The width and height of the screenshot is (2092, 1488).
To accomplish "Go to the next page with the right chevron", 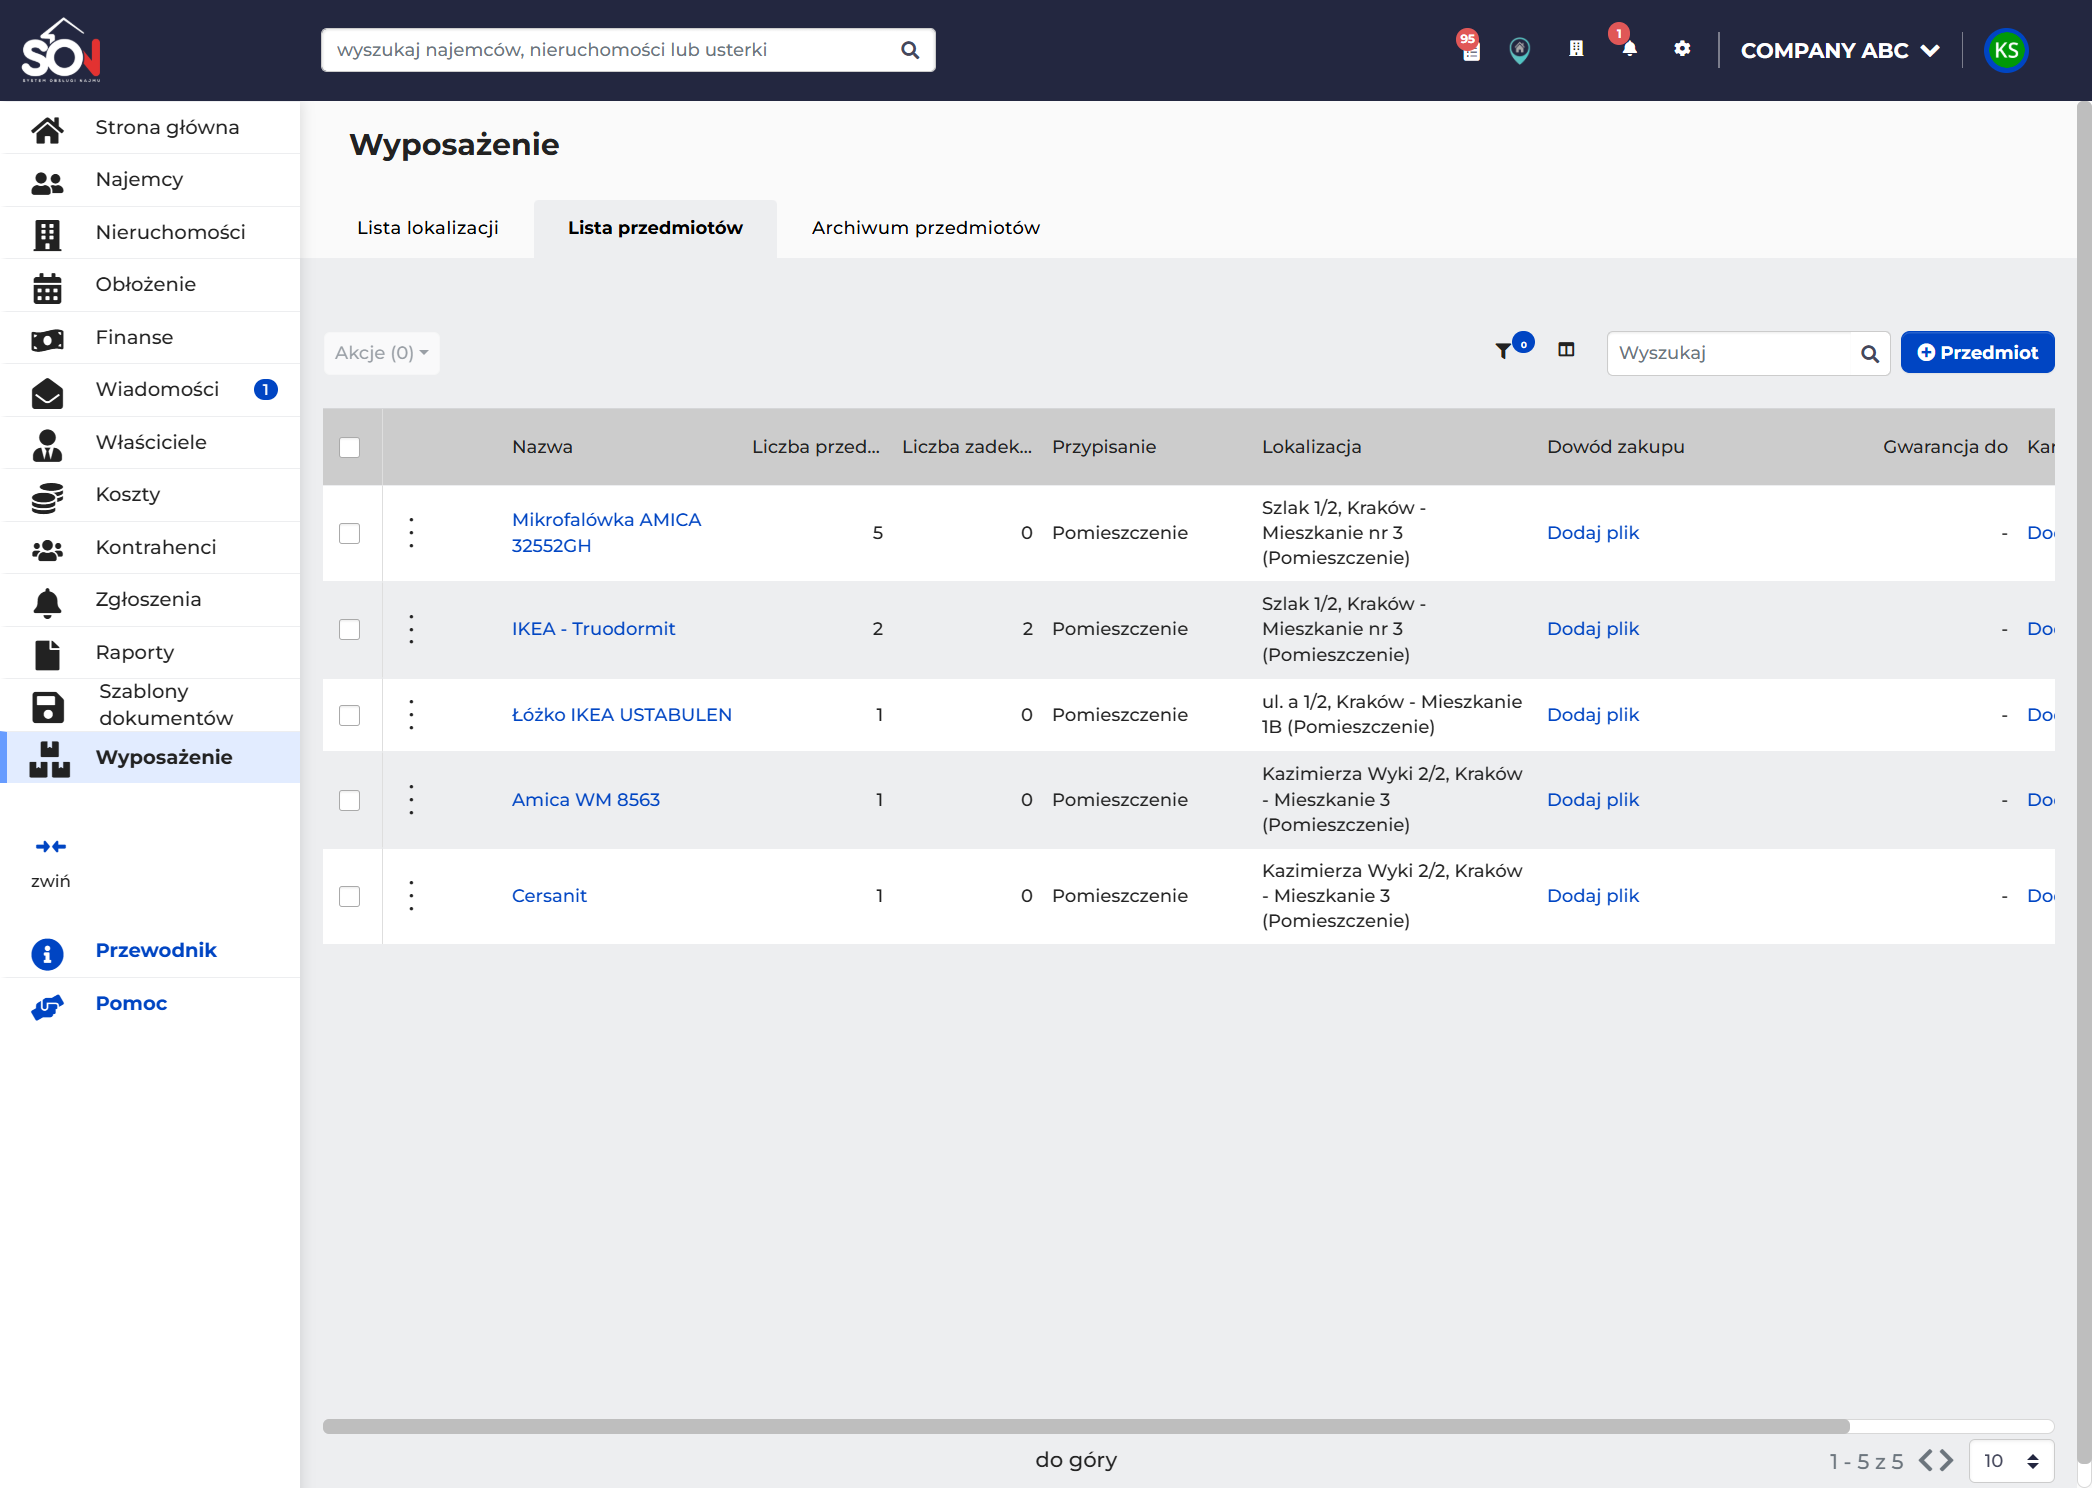I will click(1947, 1461).
